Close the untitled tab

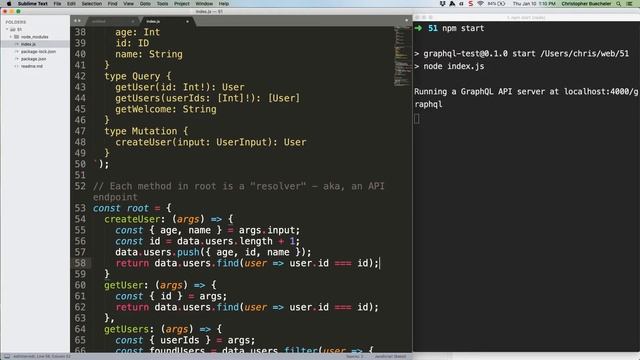coord(133,21)
